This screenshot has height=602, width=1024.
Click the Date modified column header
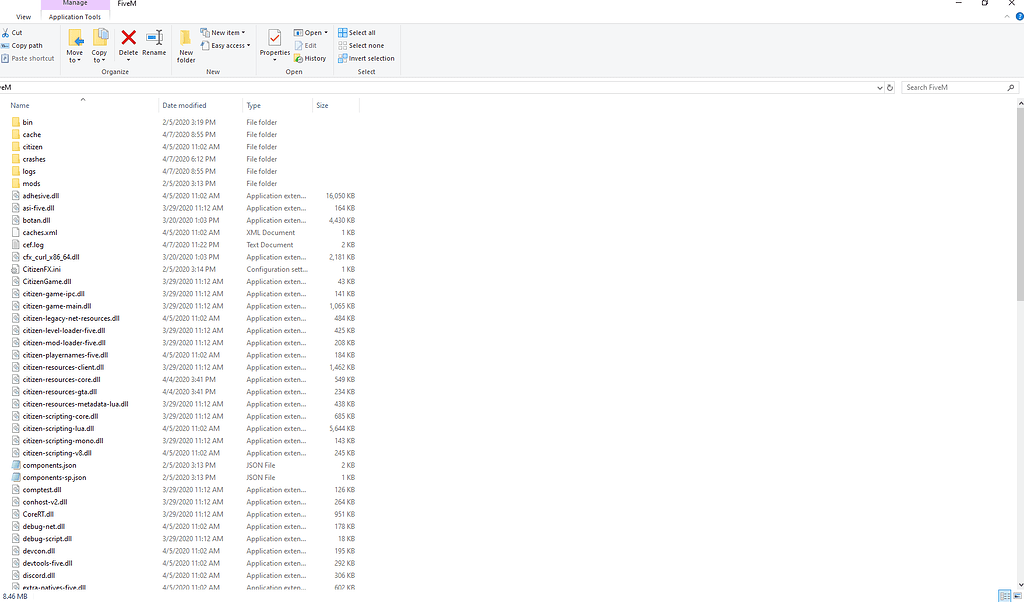pos(185,105)
